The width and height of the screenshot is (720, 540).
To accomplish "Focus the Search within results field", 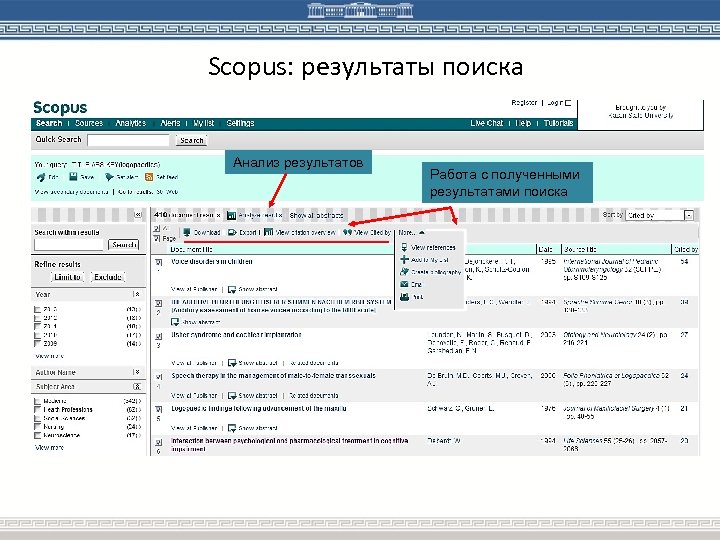I will coord(70,245).
